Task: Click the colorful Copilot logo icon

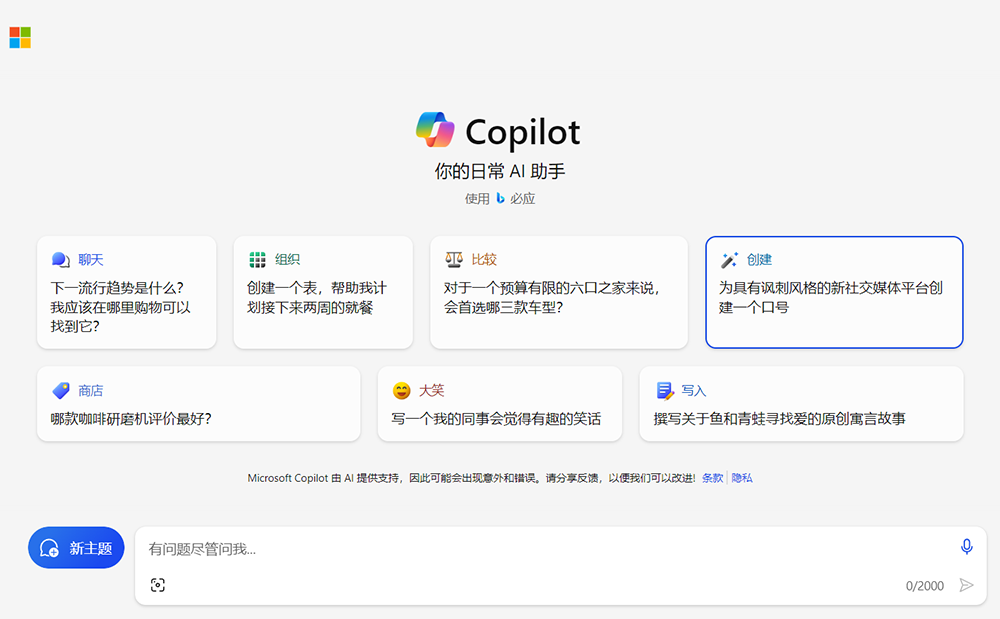Action: tap(436, 131)
